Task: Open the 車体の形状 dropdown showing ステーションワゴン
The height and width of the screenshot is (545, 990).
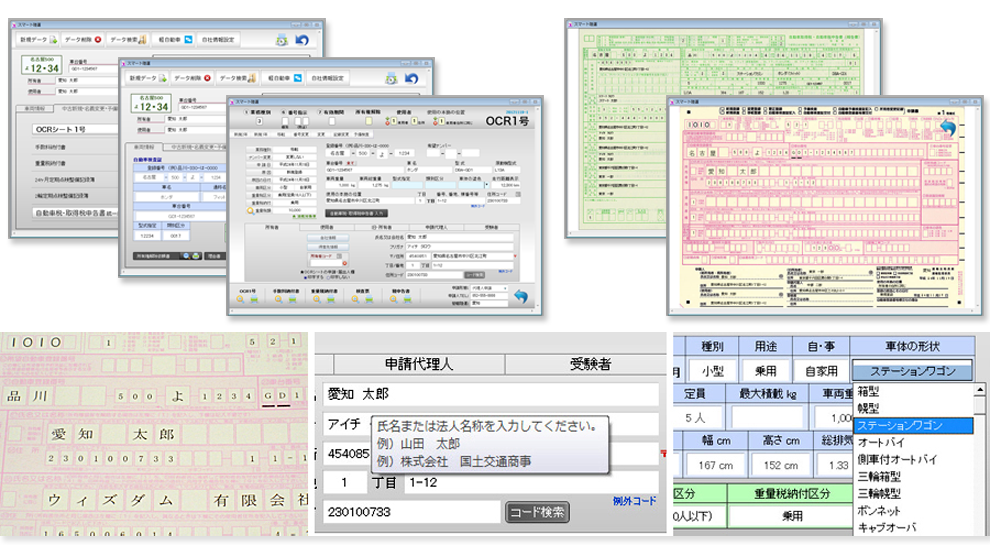Action: click(912, 371)
